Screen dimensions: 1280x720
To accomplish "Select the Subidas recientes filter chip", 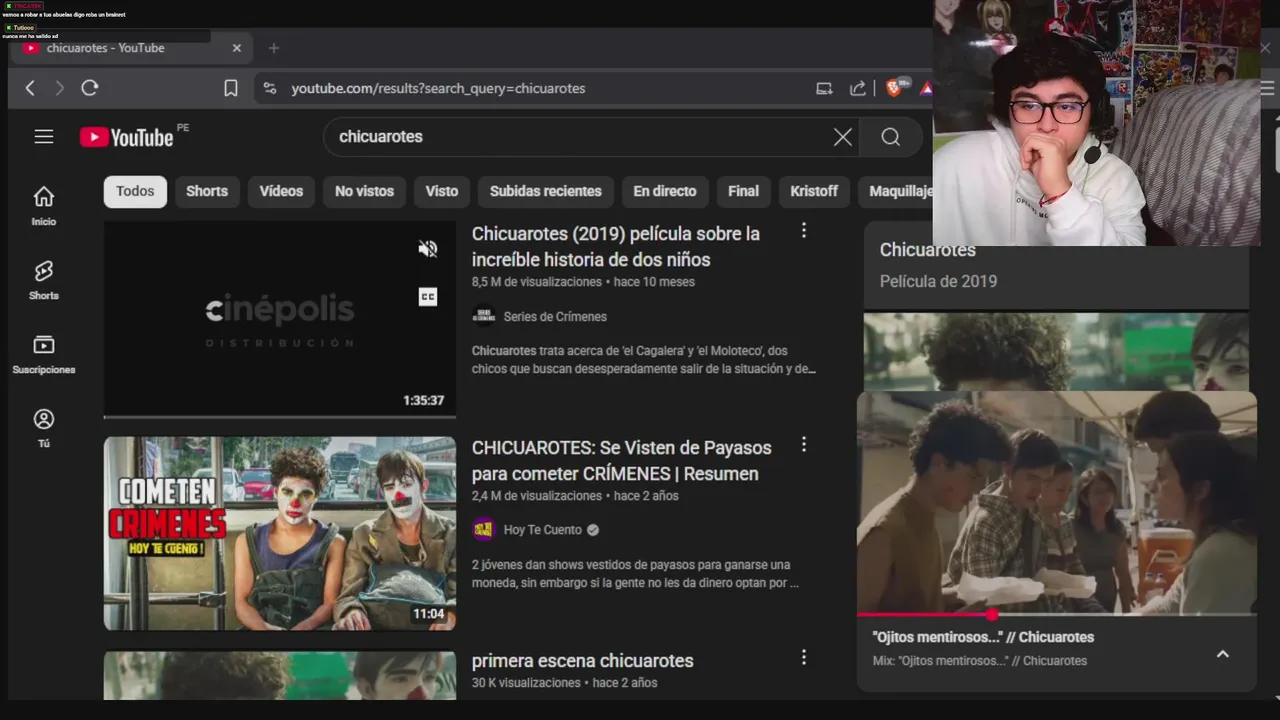I will [546, 191].
